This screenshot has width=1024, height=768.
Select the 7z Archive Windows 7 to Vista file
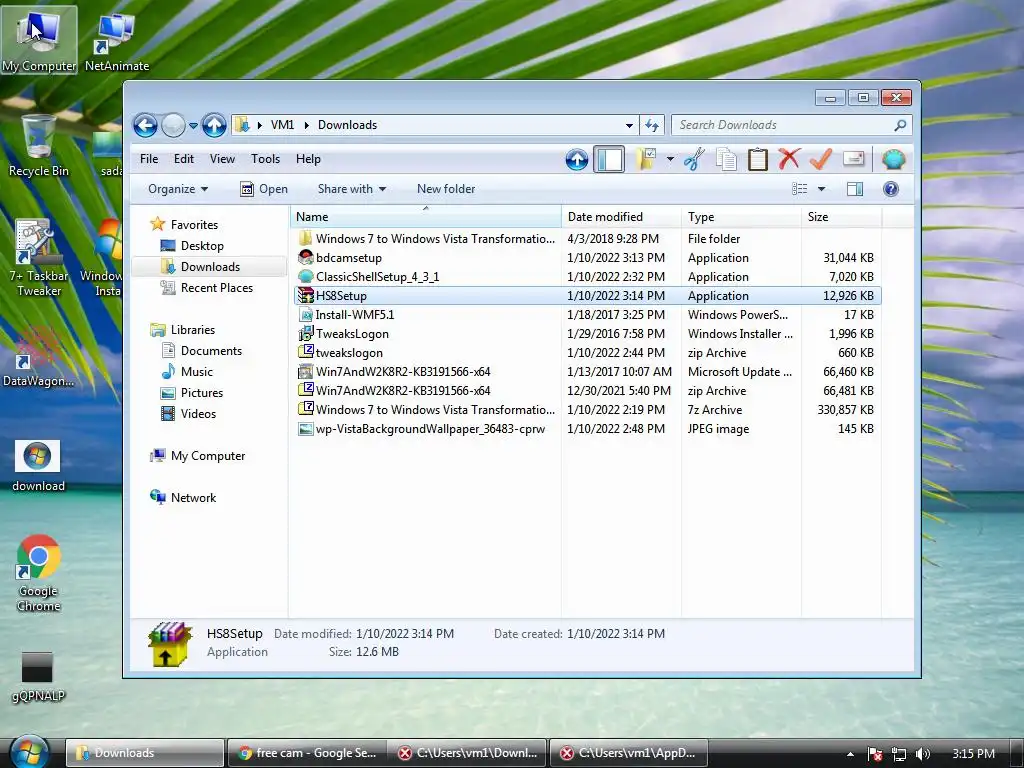coord(587,410)
